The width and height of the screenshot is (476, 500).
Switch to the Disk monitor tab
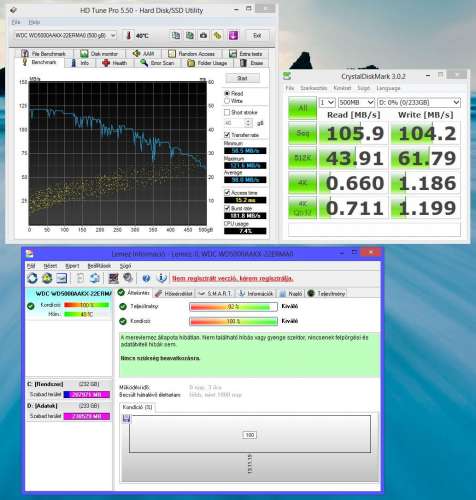pos(99,54)
